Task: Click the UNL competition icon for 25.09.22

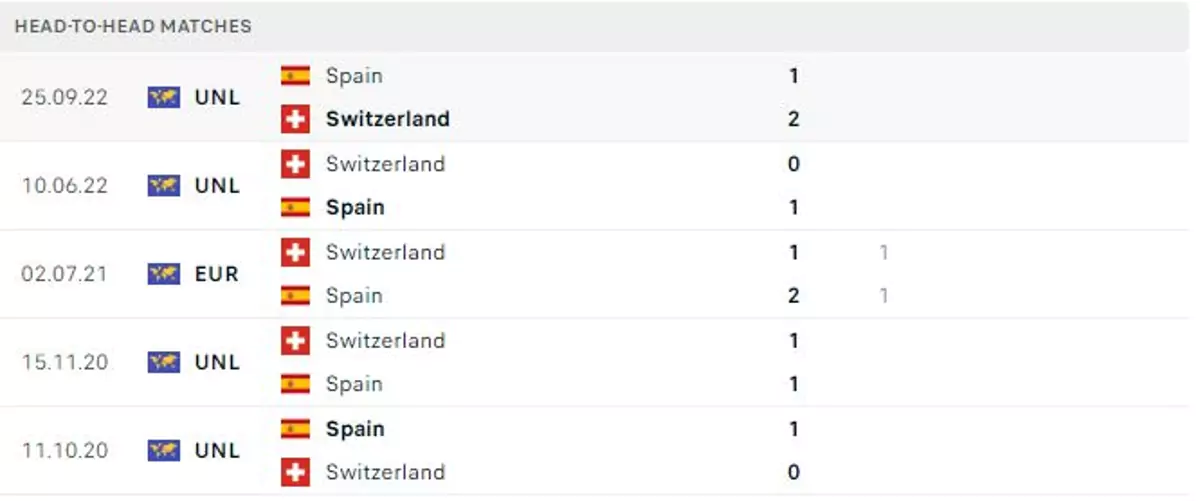Action: [164, 98]
